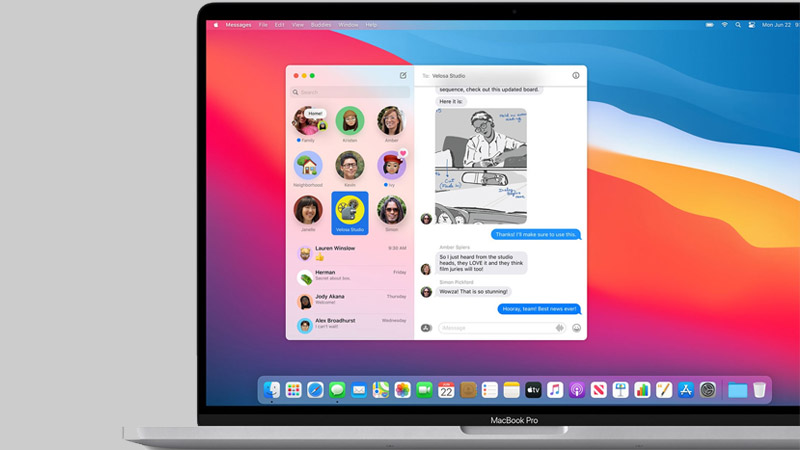Open the pinned Family conversation

click(308, 124)
